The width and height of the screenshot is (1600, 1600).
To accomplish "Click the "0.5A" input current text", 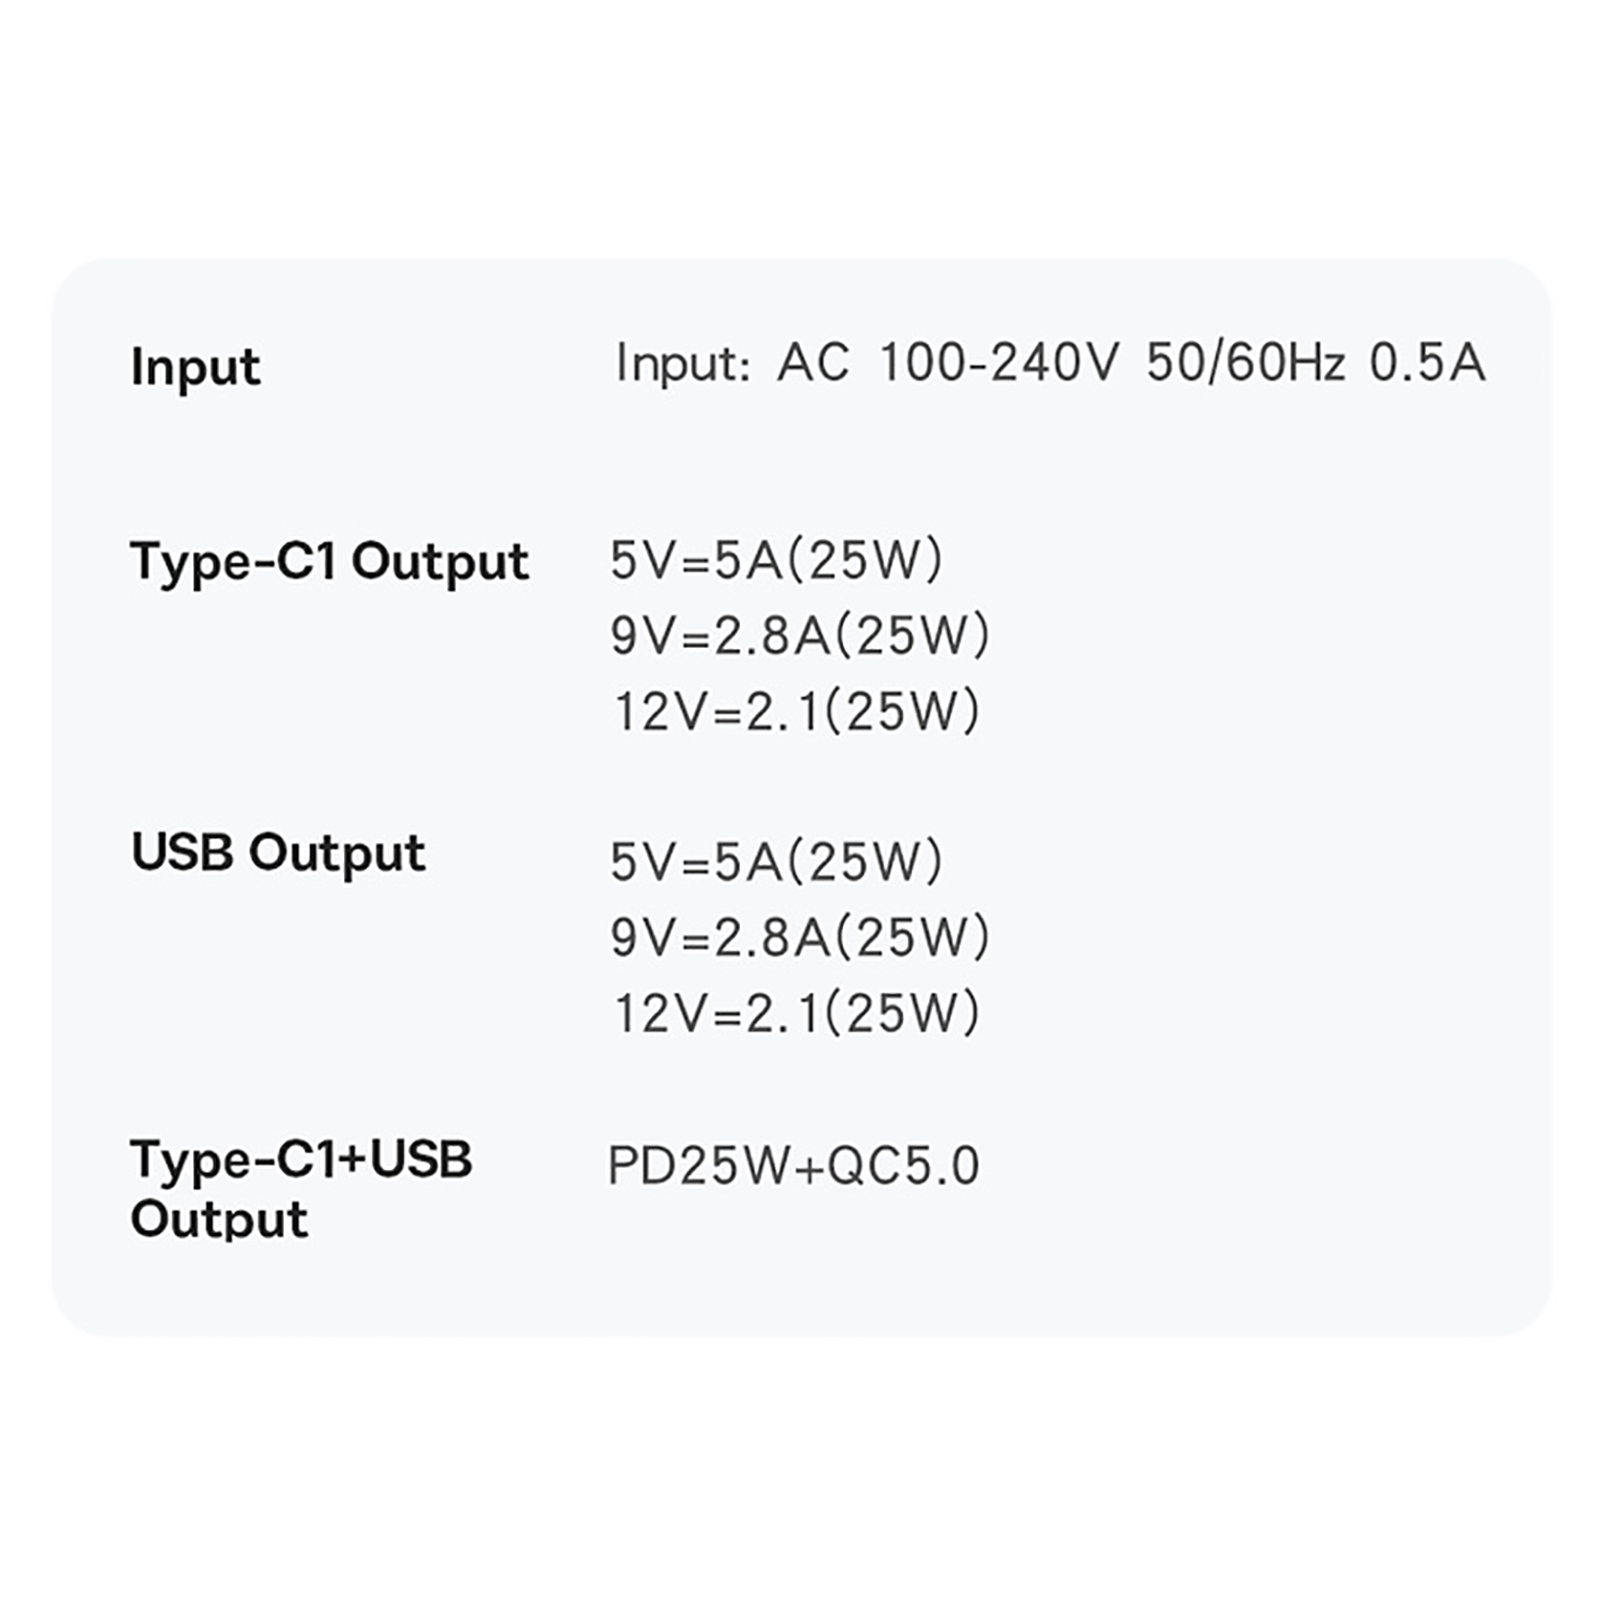I will (1427, 362).
